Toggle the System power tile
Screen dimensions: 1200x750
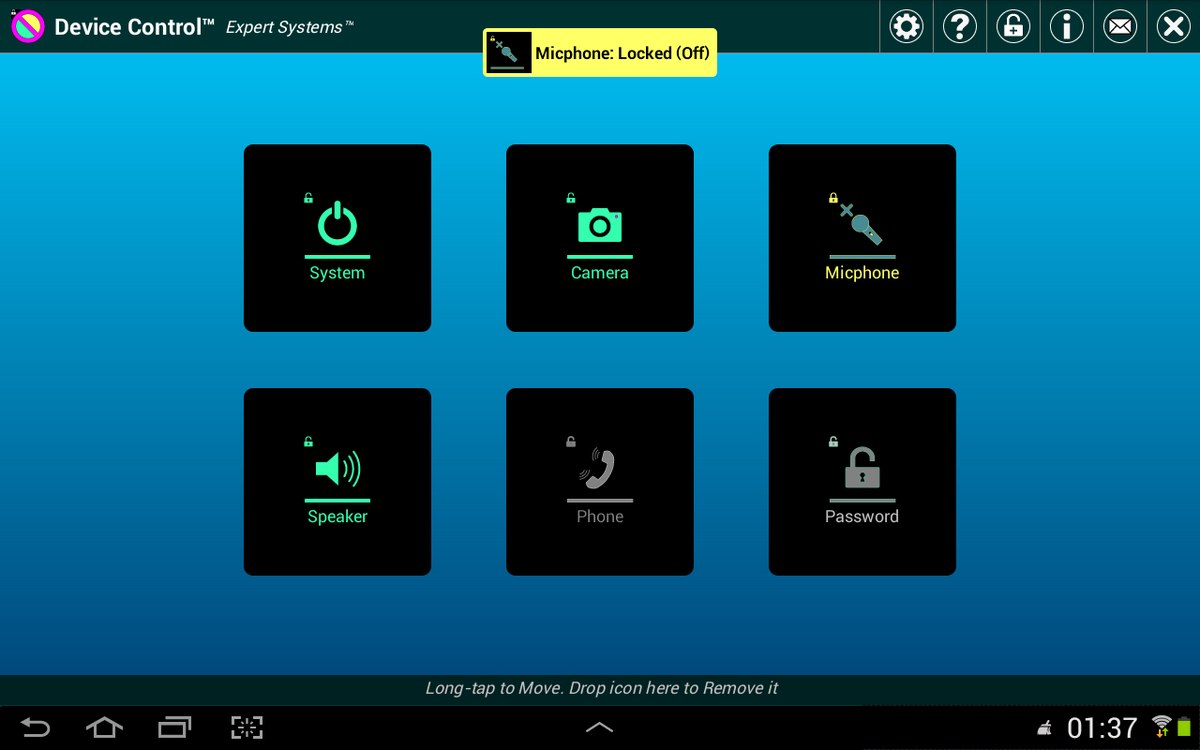(337, 238)
